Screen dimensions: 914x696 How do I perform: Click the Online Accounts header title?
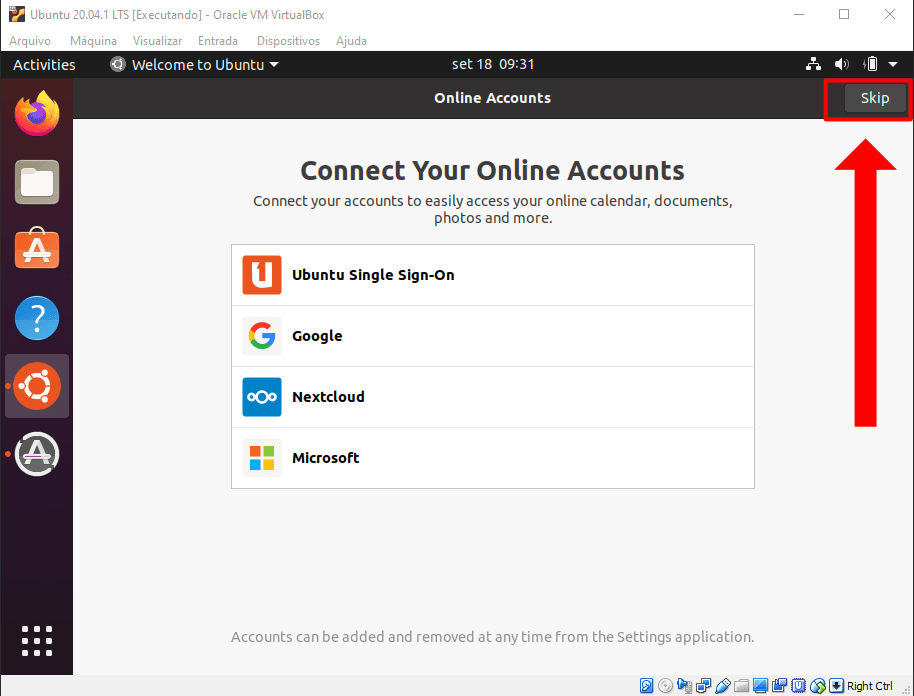point(493,98)
